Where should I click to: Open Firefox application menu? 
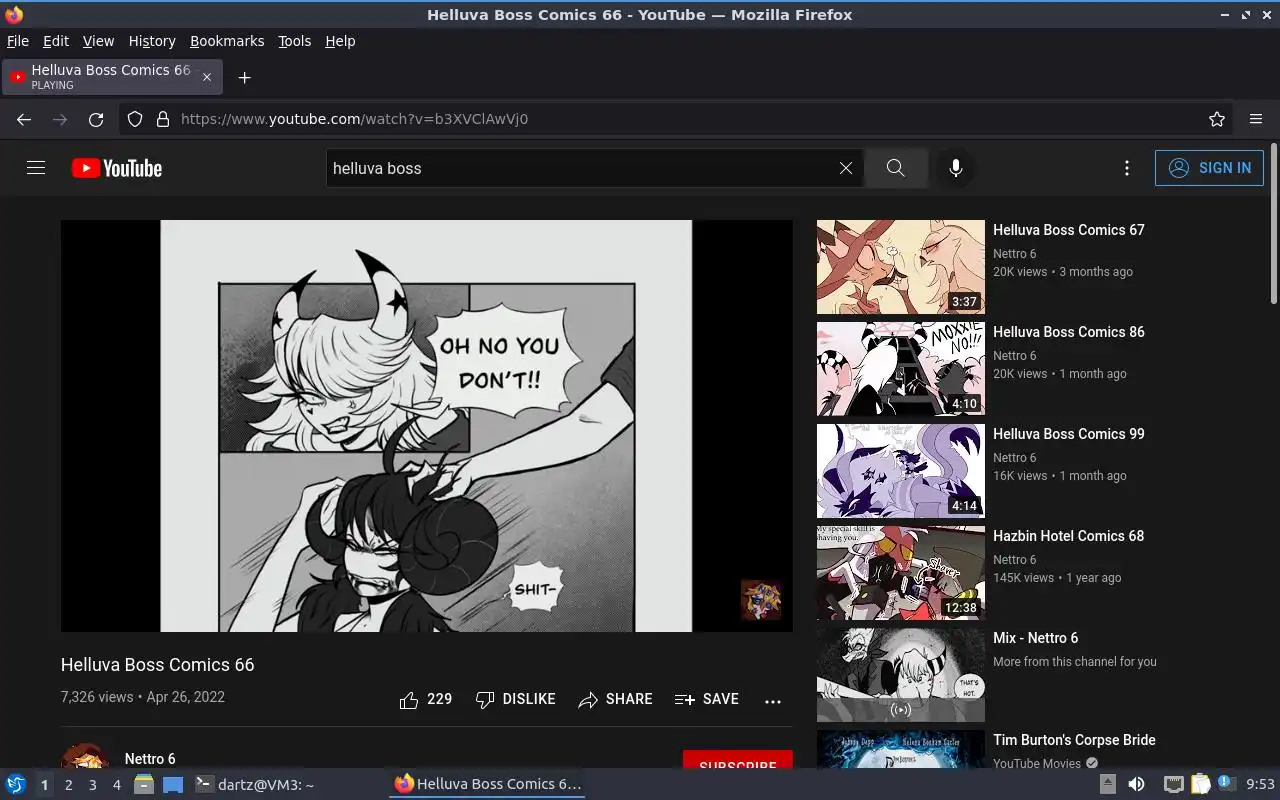point(1256,119)
